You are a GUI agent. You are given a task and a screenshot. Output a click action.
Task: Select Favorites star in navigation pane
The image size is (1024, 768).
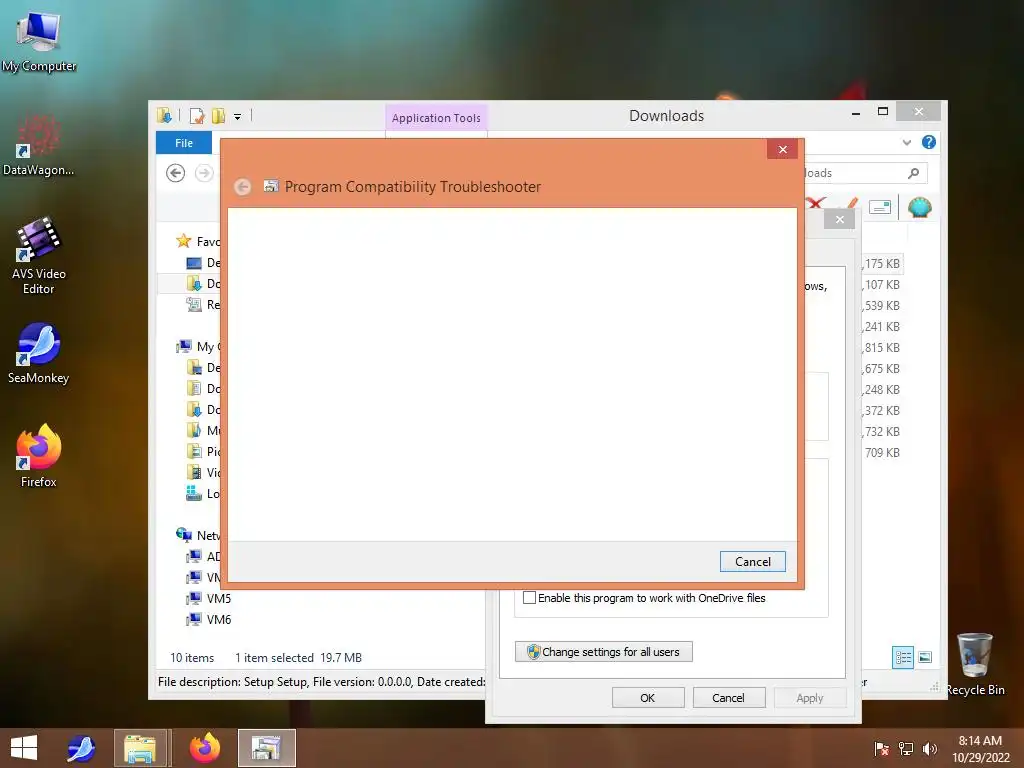(x=184, y=241)
